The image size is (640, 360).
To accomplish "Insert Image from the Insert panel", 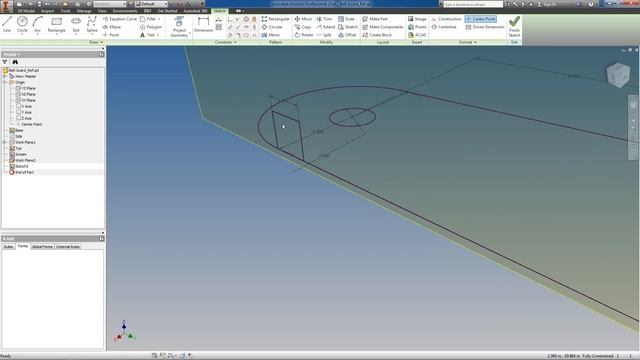I will (x=417, y=19).
